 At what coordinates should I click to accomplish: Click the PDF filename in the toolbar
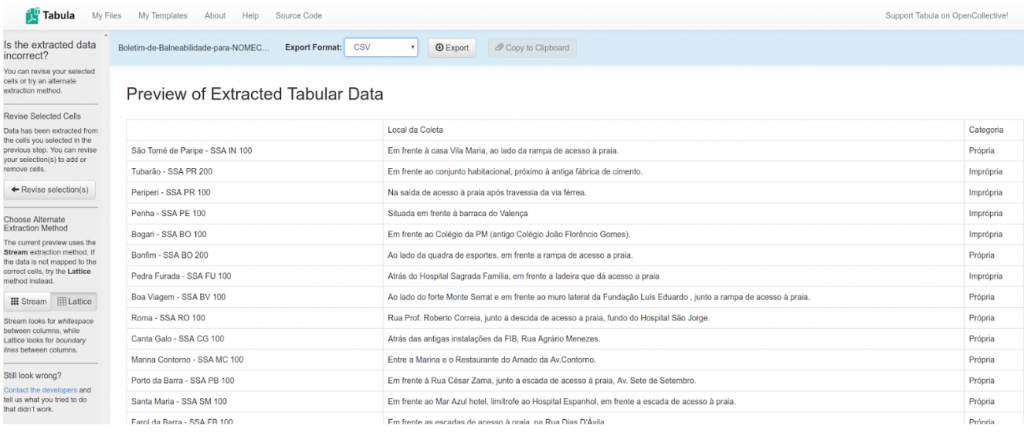[194, 48]
